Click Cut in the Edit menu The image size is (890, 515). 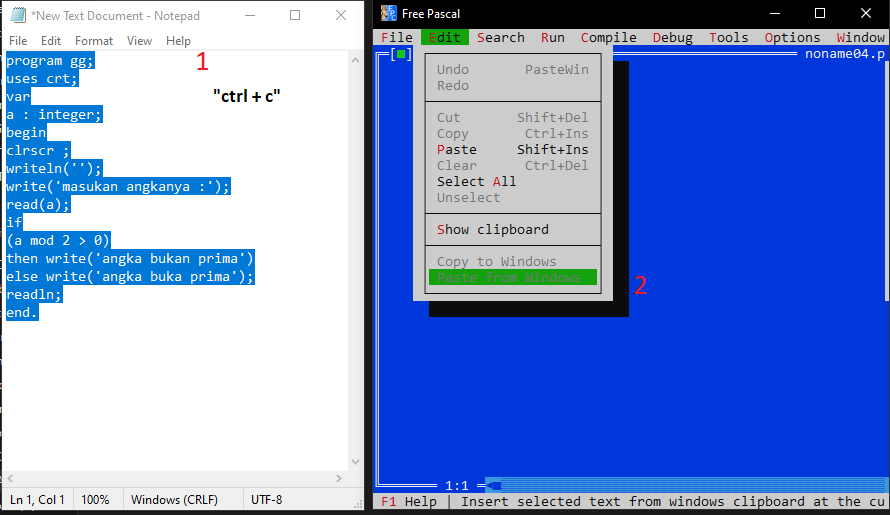[513, 118]
